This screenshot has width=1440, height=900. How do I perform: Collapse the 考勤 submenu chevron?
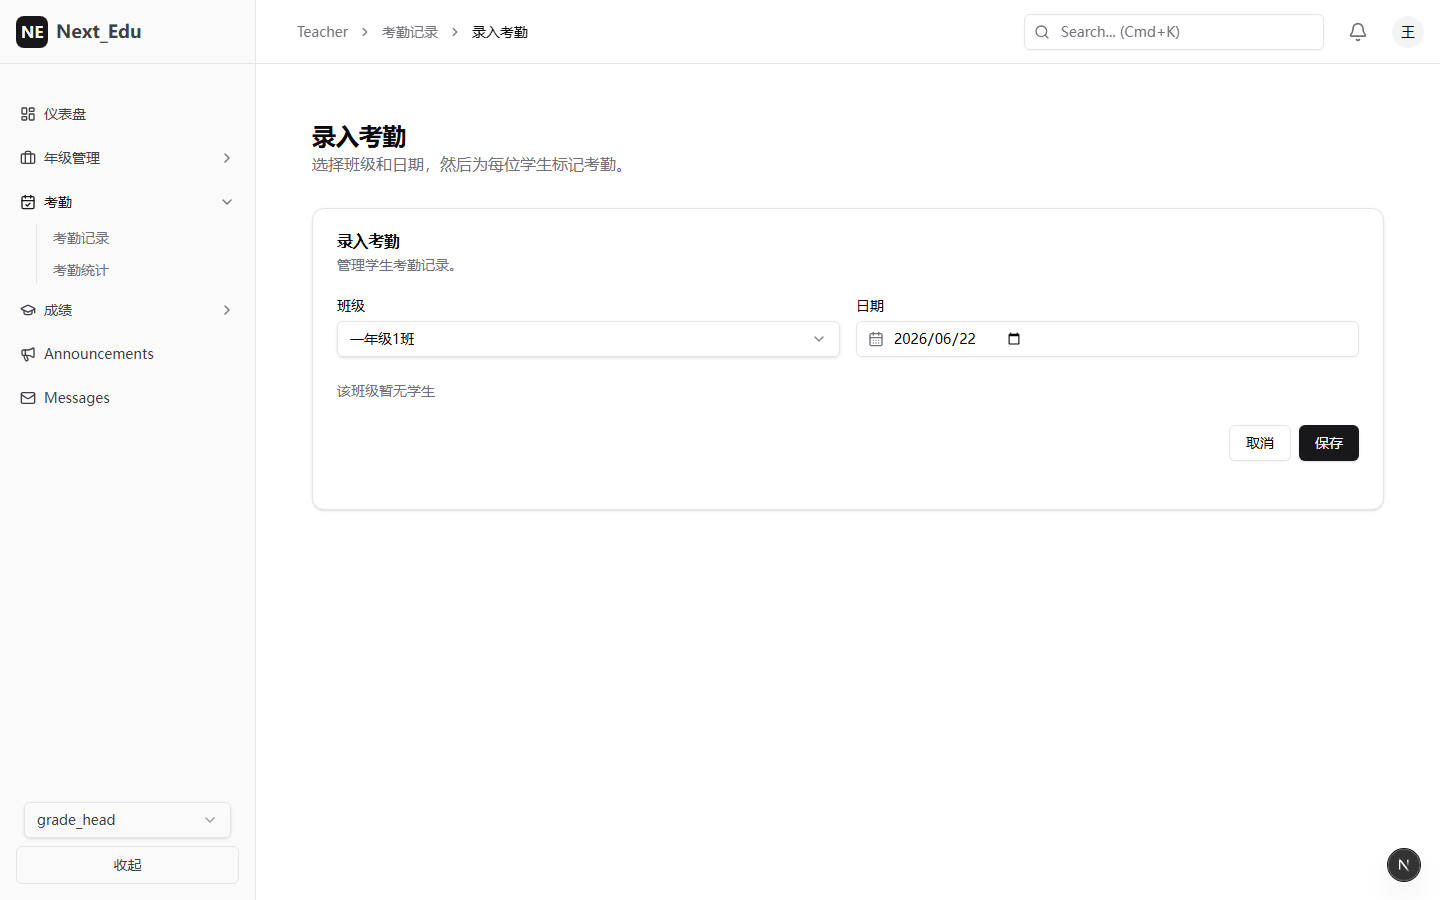click(x=227, y=202)
